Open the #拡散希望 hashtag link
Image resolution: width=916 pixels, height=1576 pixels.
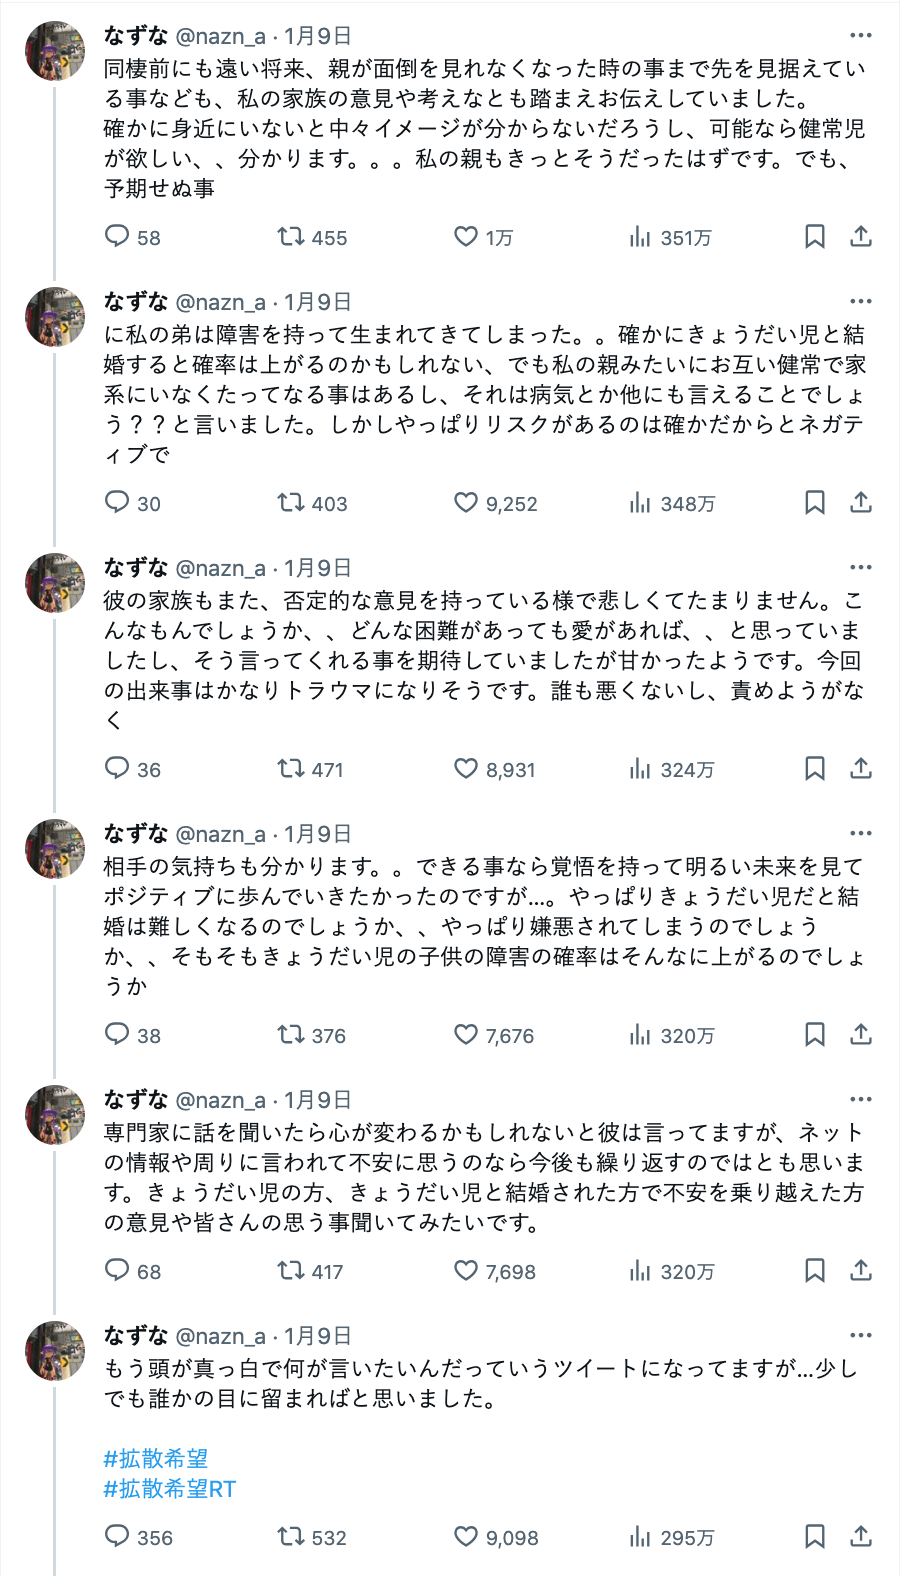(154, 1458)
